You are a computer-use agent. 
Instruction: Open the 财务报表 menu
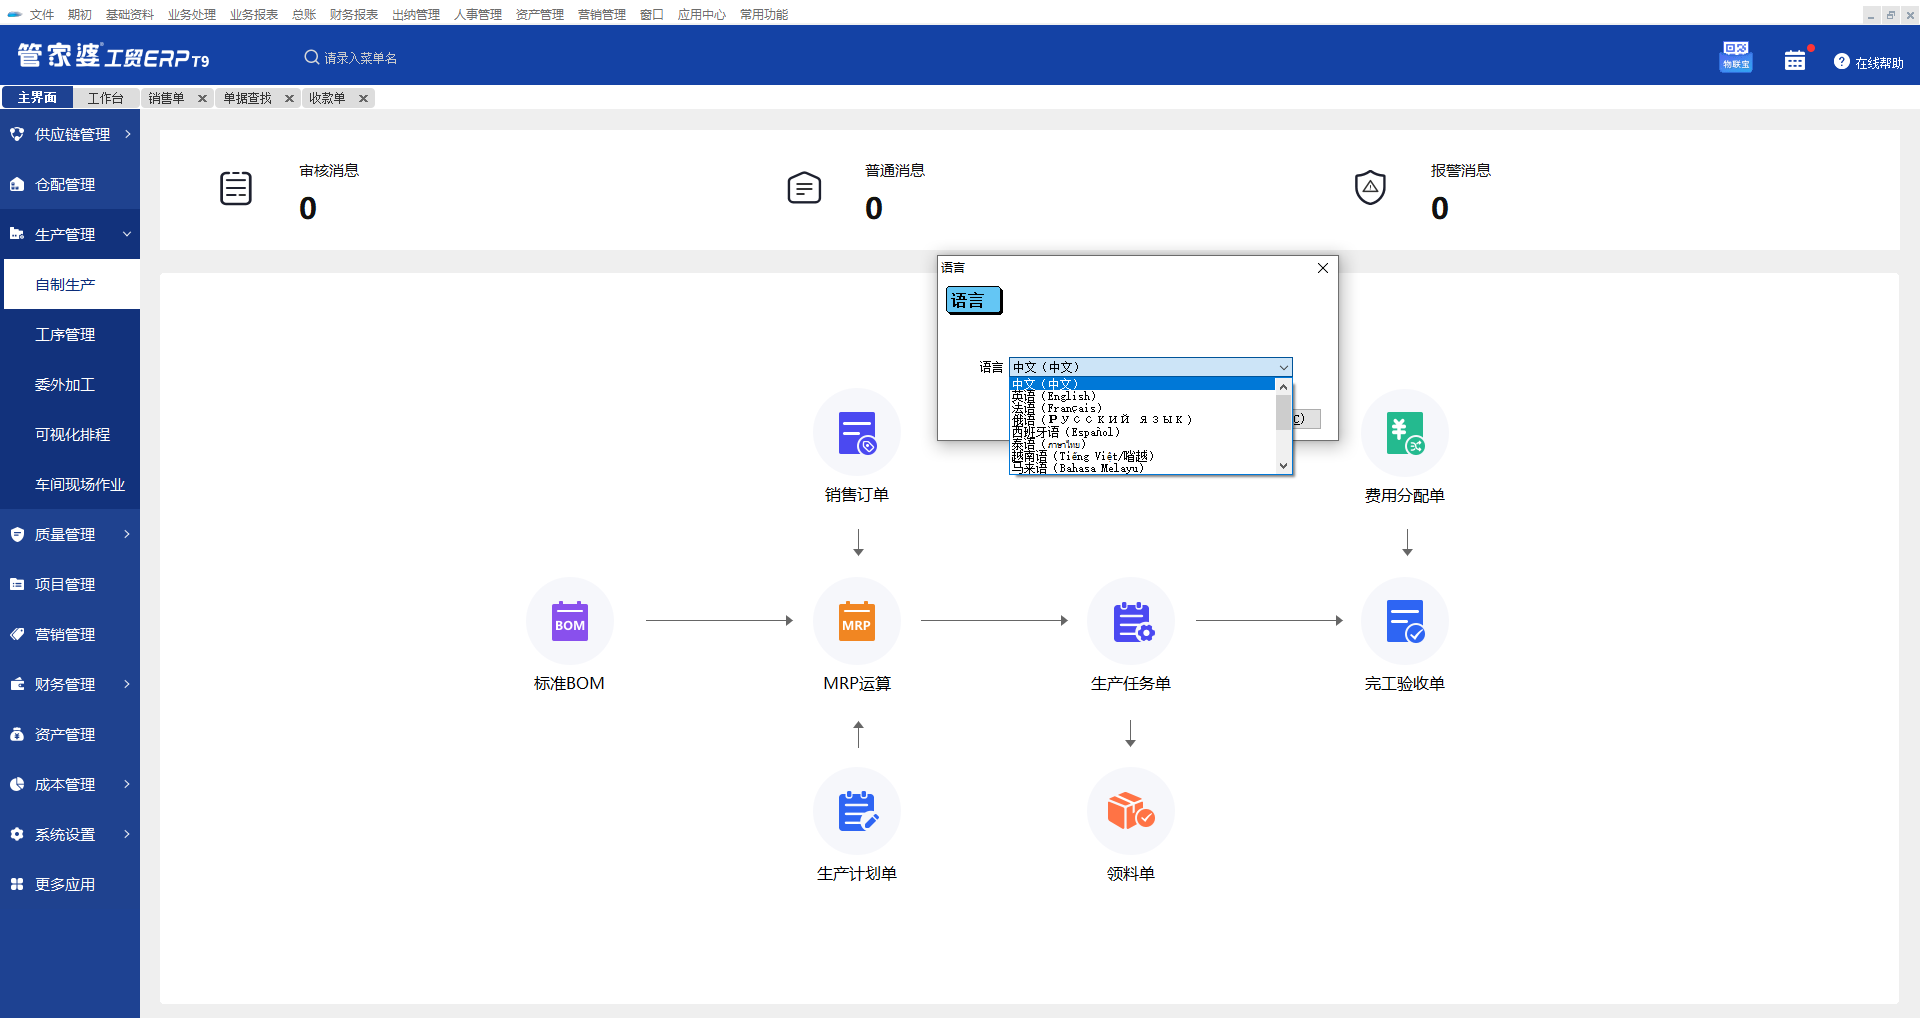(x=354, y=14)
